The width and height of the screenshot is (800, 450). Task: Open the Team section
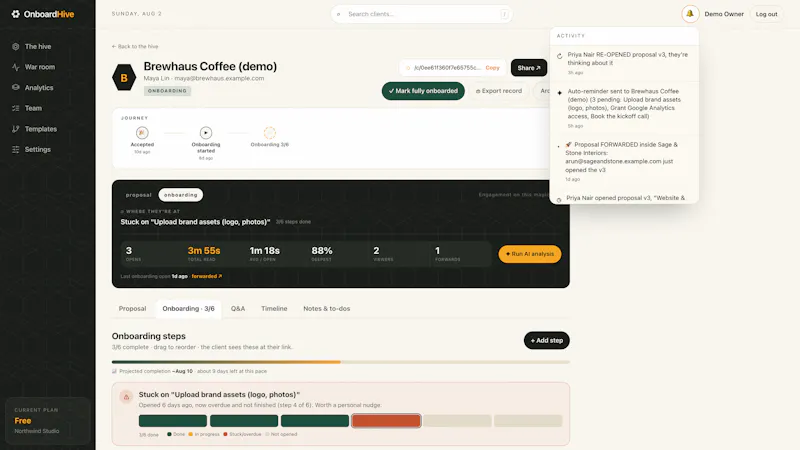coord(33,108)
